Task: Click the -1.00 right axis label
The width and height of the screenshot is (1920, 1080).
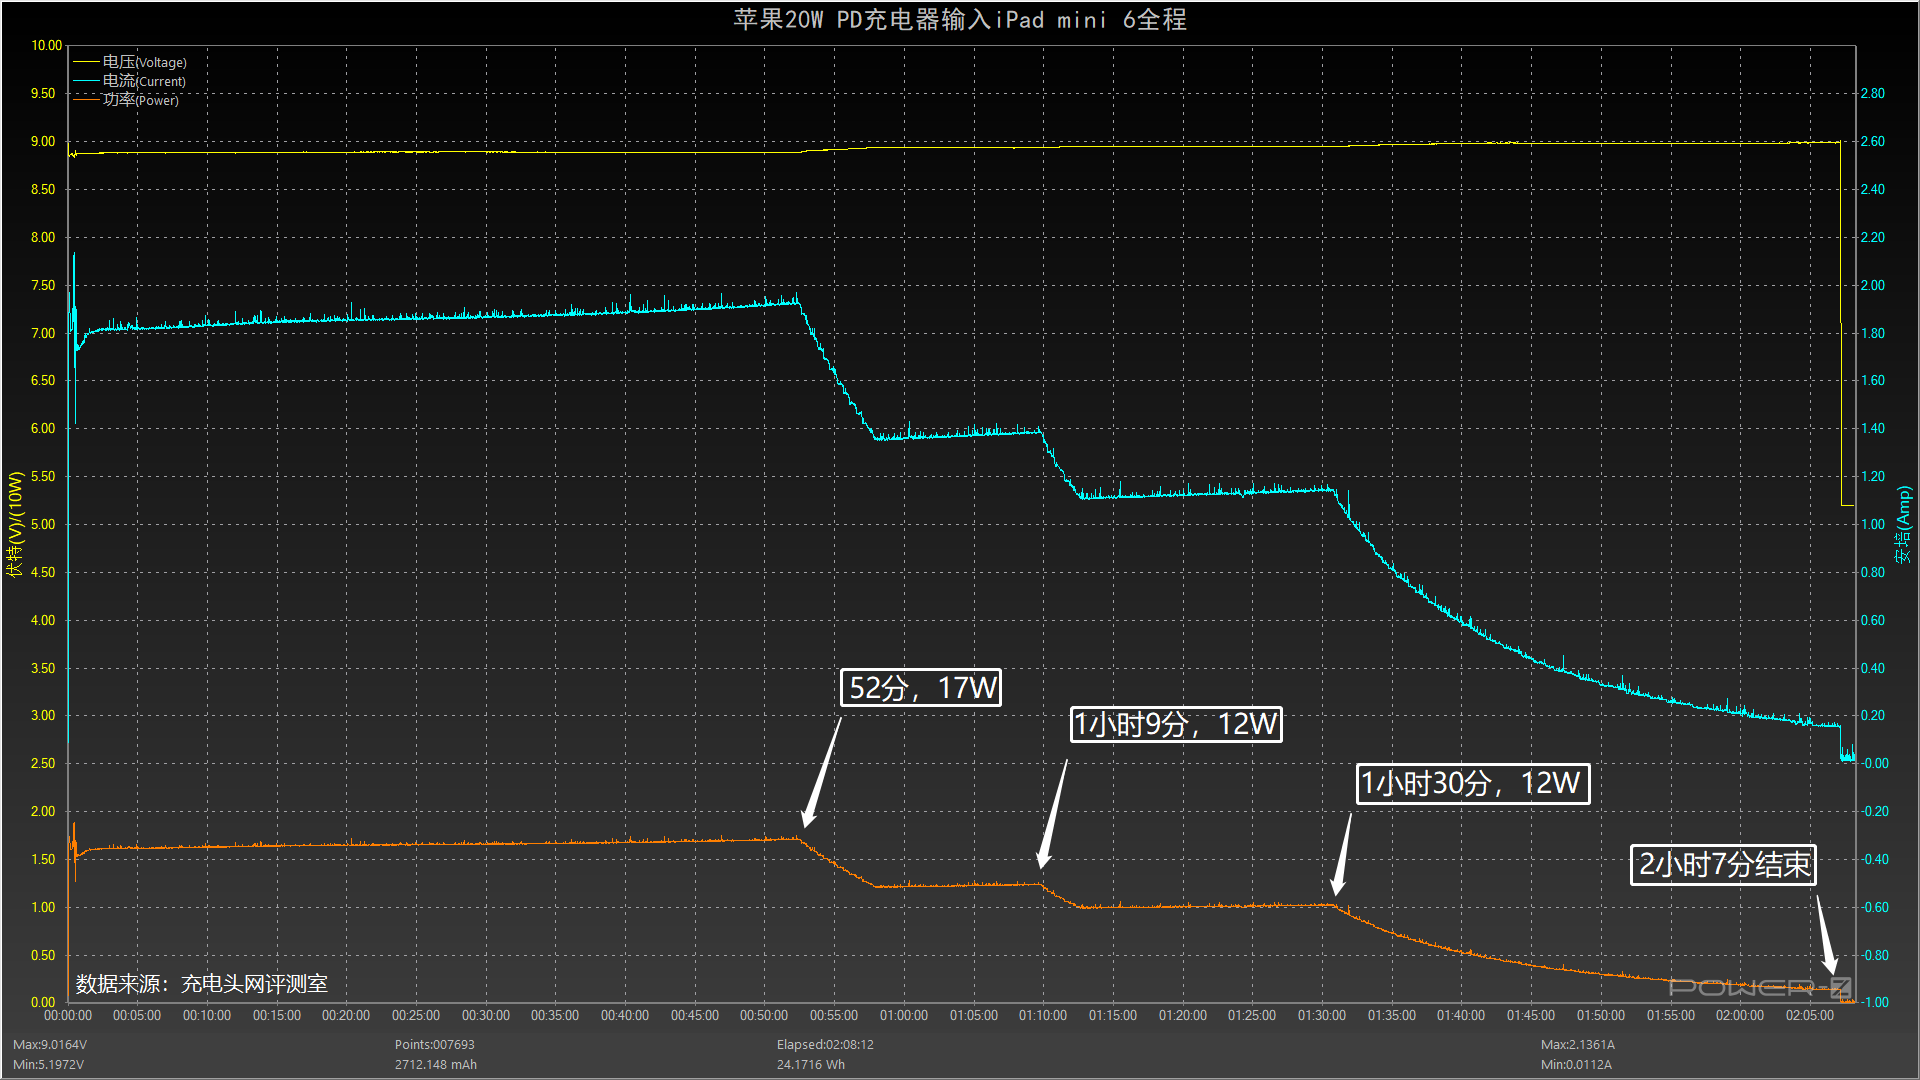Action: [1874, 1002]
